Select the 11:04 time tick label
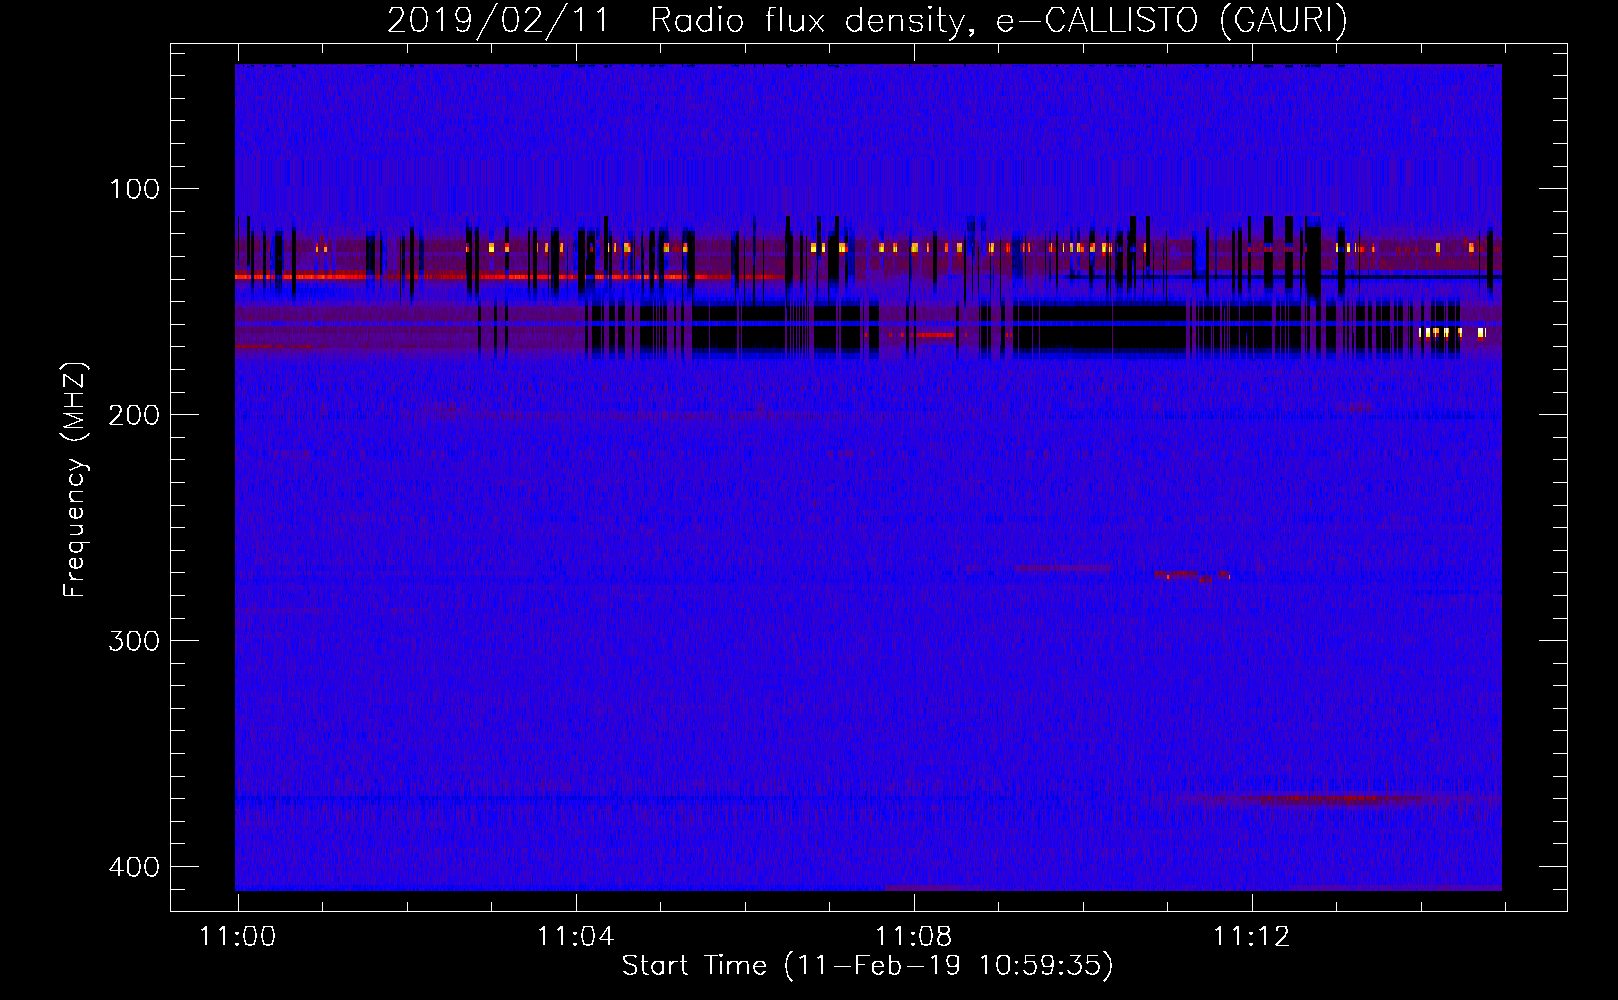The image size is (1618, 1000). [575, 937]
